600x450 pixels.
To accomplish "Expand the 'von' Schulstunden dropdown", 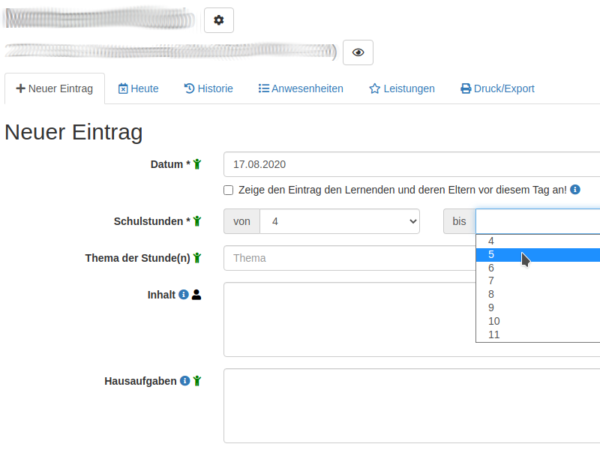I will 339,221.
